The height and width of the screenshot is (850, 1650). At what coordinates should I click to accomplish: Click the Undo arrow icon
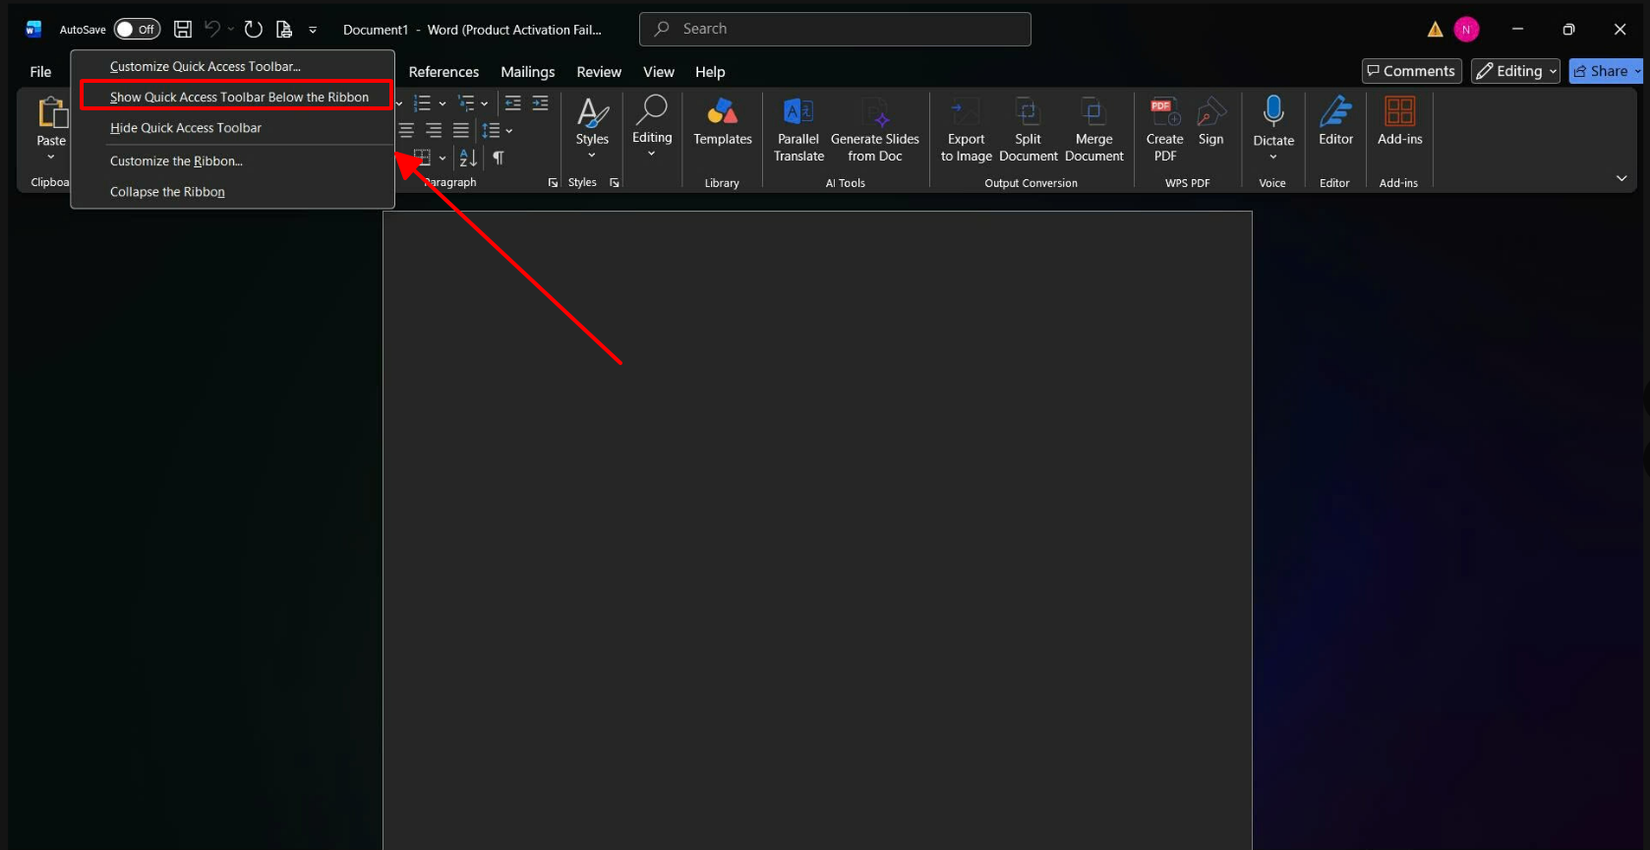click(x=212, y=29)
